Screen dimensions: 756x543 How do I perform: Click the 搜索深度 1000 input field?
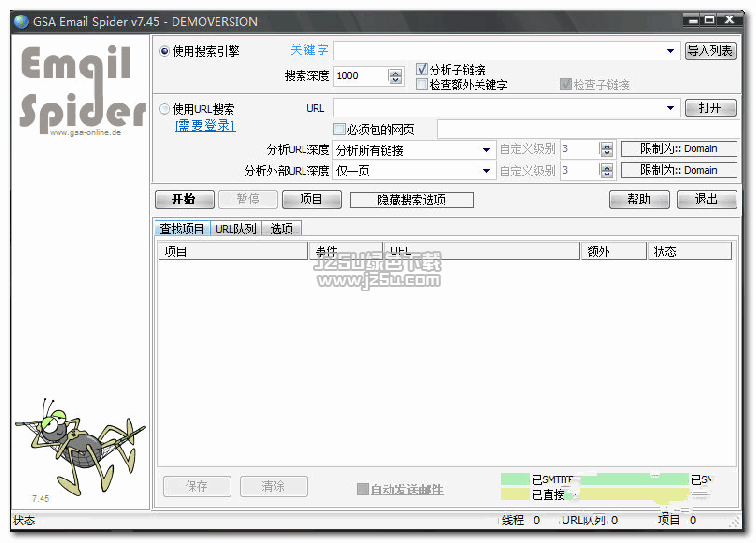(361, 76)
